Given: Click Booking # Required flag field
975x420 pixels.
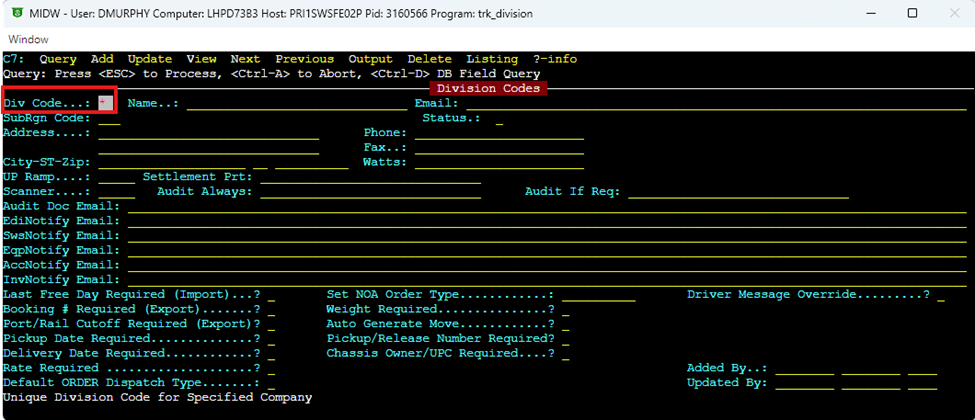Looking at the screenshot, I should pos(271,309).
